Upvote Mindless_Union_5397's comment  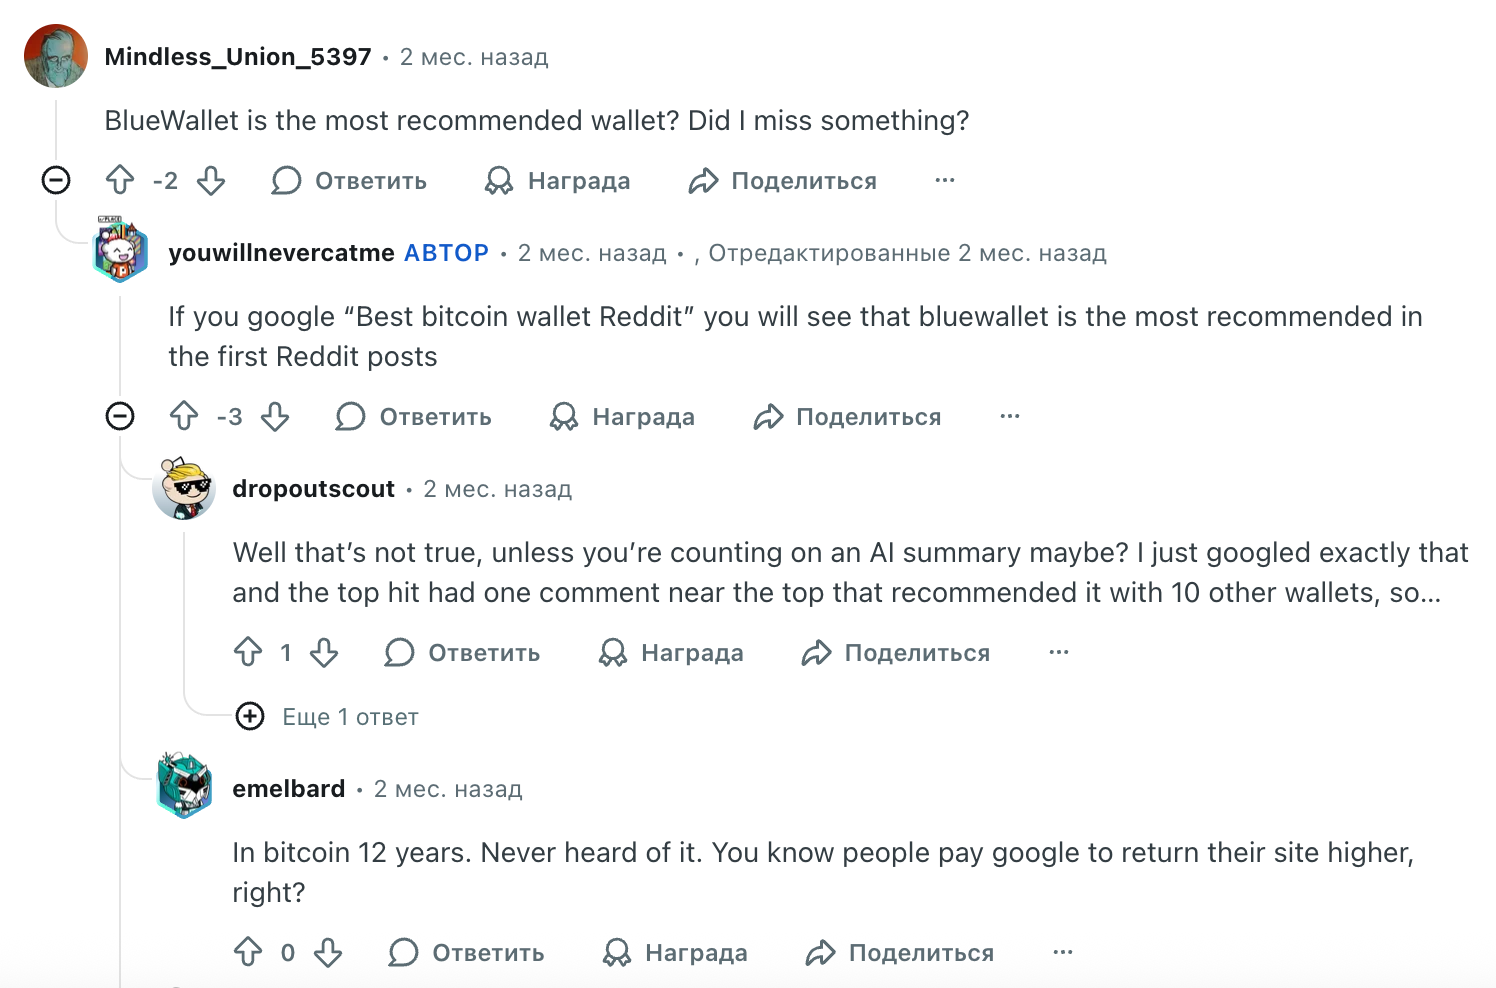click(x=120, y=181)
